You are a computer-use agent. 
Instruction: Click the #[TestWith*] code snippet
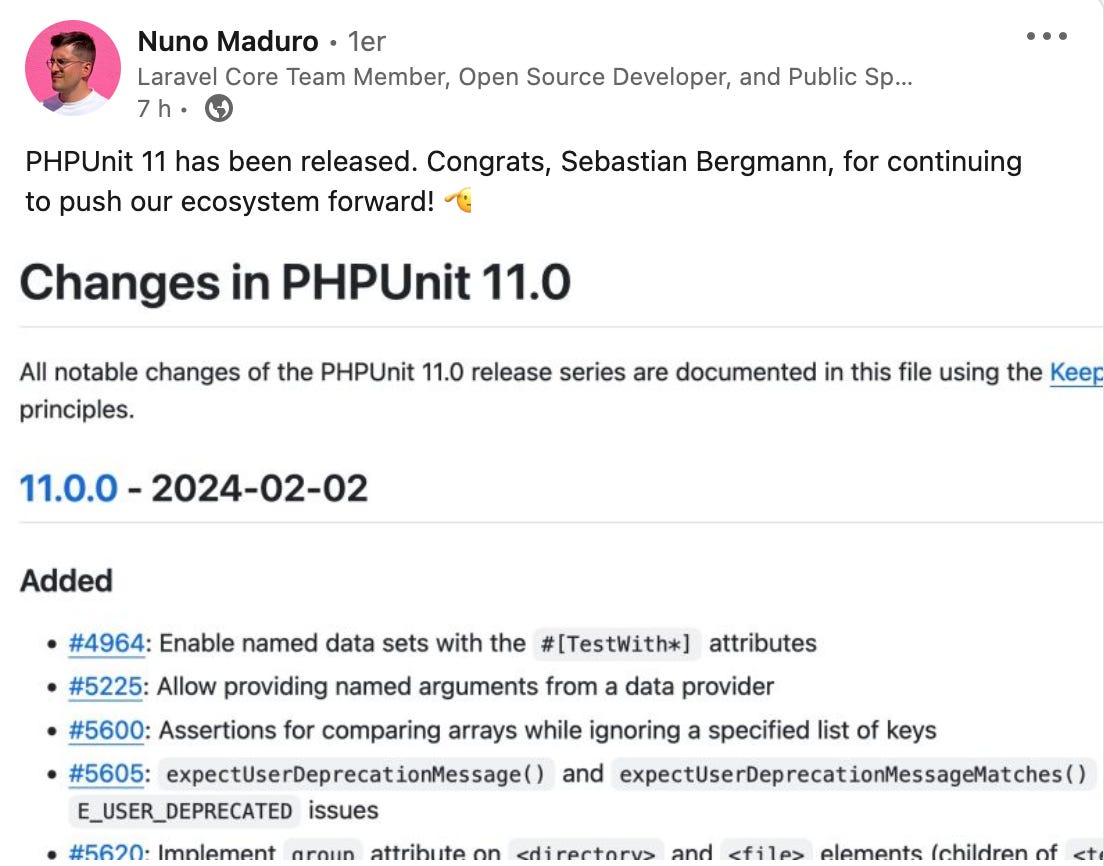[617, 644]
